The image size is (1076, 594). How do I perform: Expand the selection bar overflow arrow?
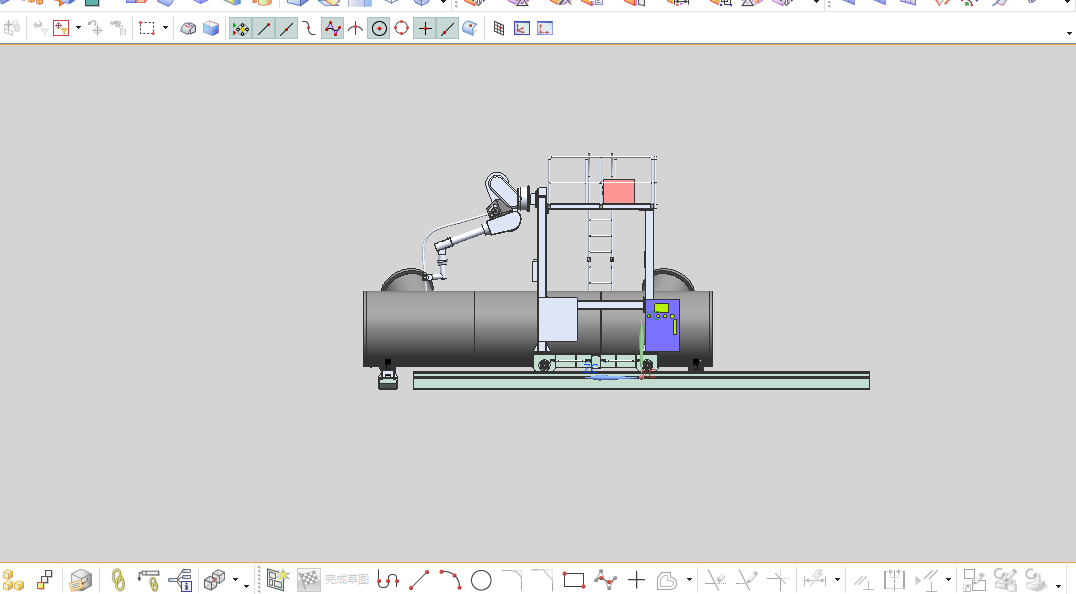(1069, 33)
